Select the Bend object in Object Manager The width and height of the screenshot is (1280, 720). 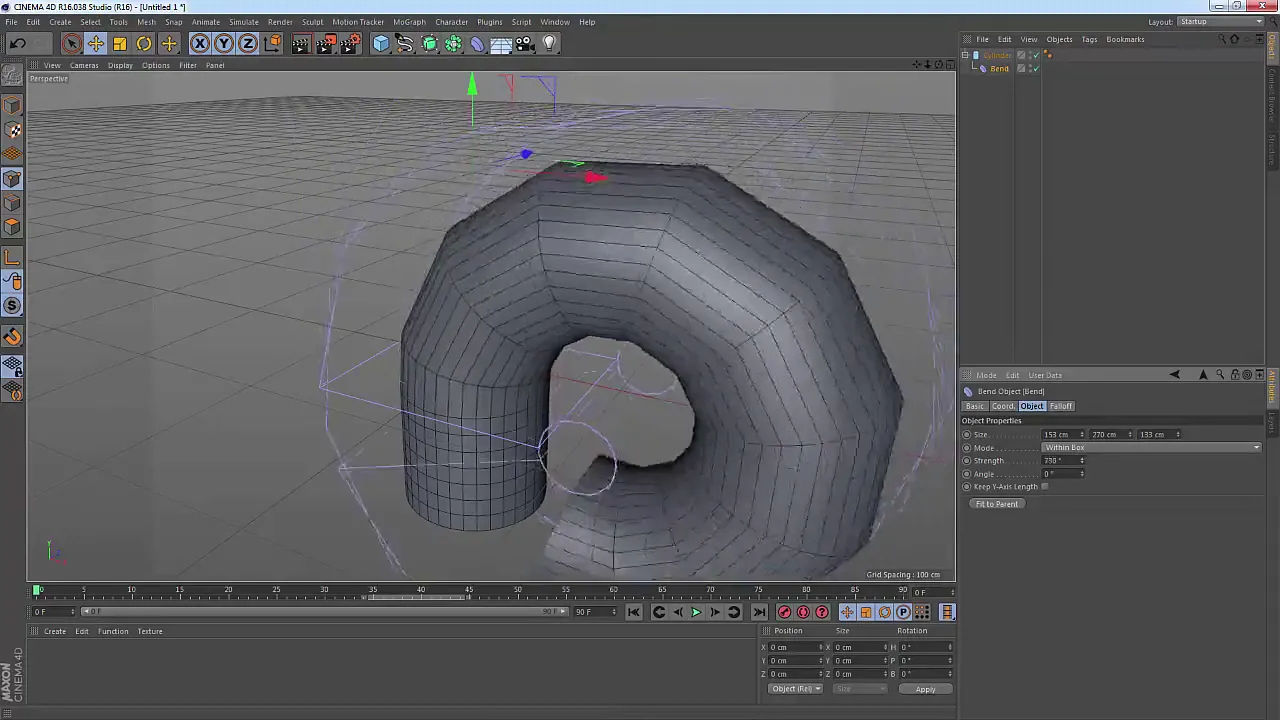[x=999, y=69]
